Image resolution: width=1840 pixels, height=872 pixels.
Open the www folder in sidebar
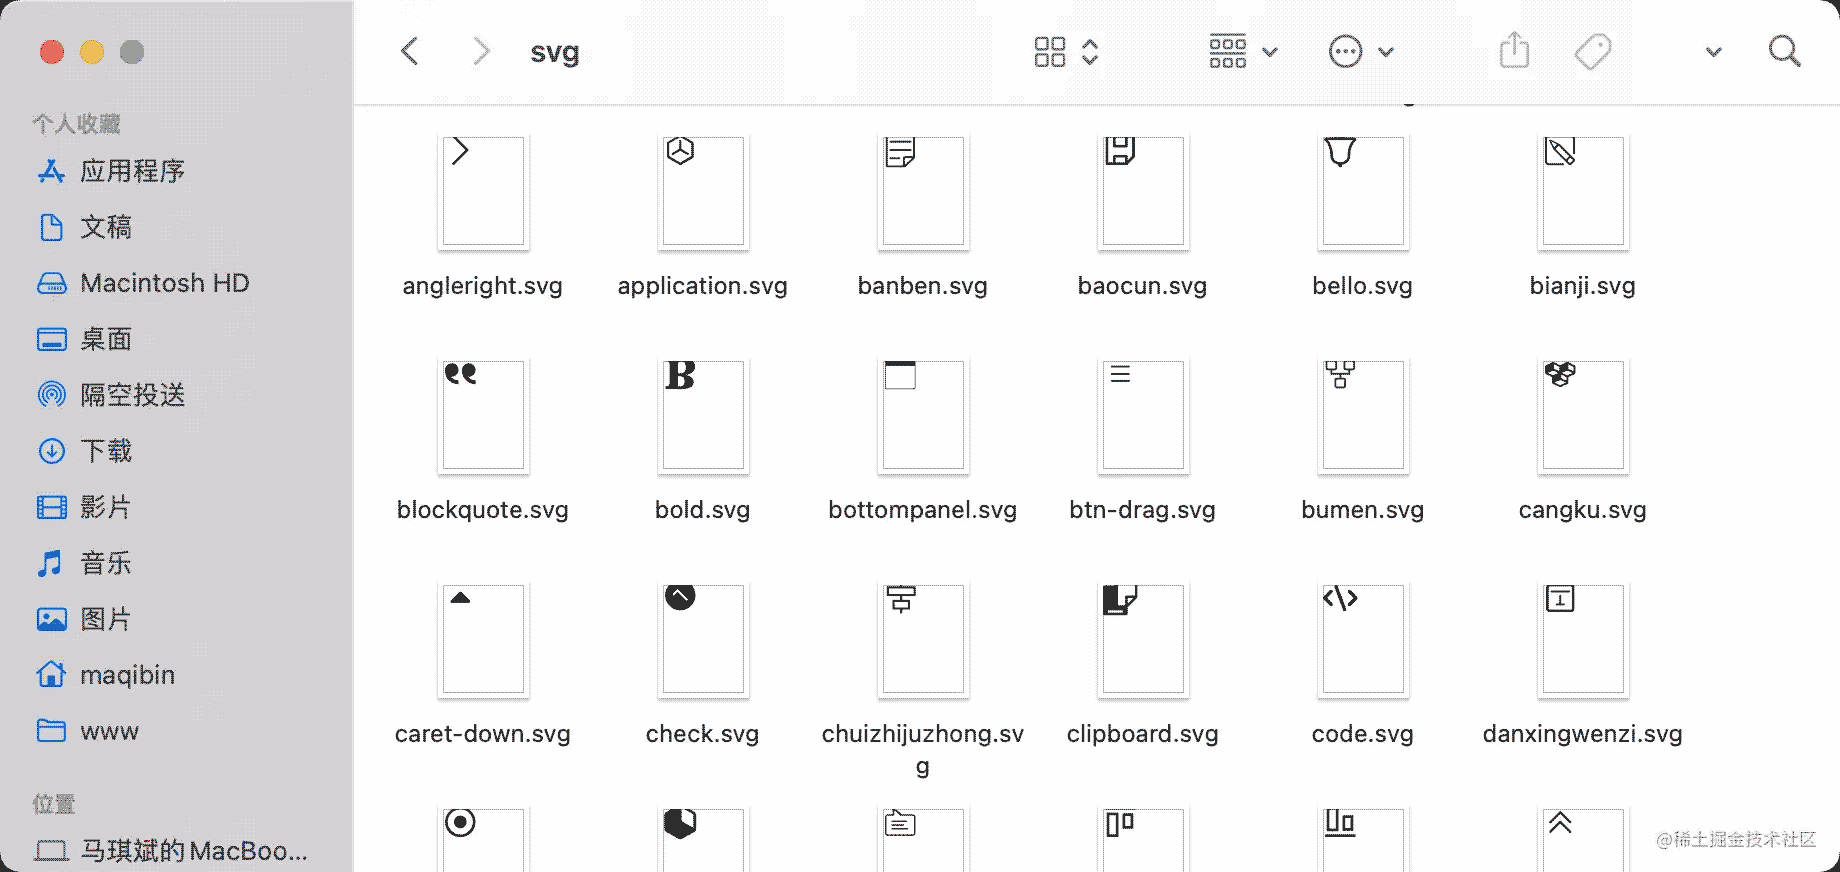[109, 731]
